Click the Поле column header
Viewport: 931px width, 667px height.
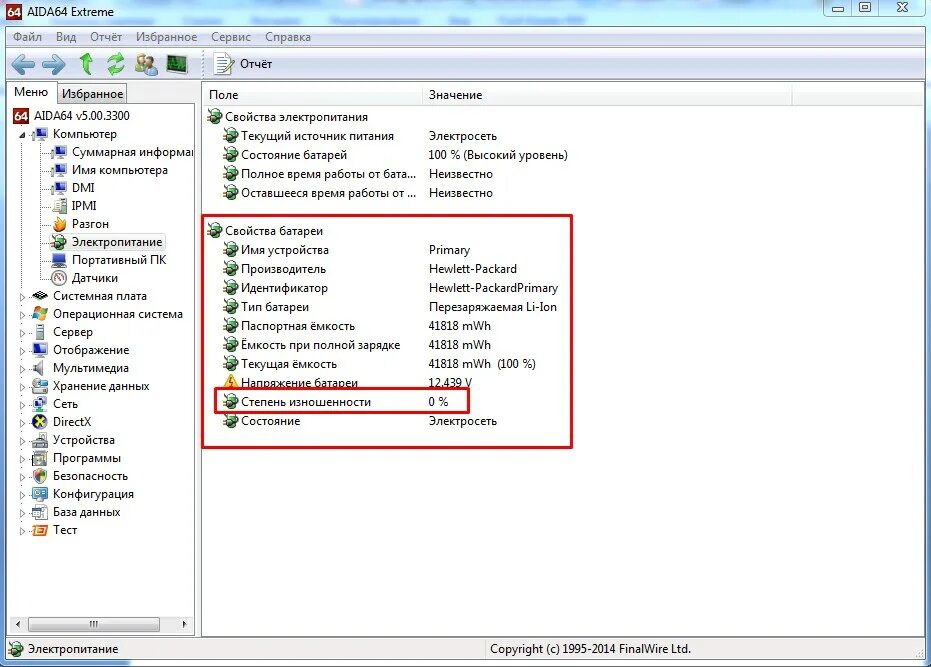point(313,94)
